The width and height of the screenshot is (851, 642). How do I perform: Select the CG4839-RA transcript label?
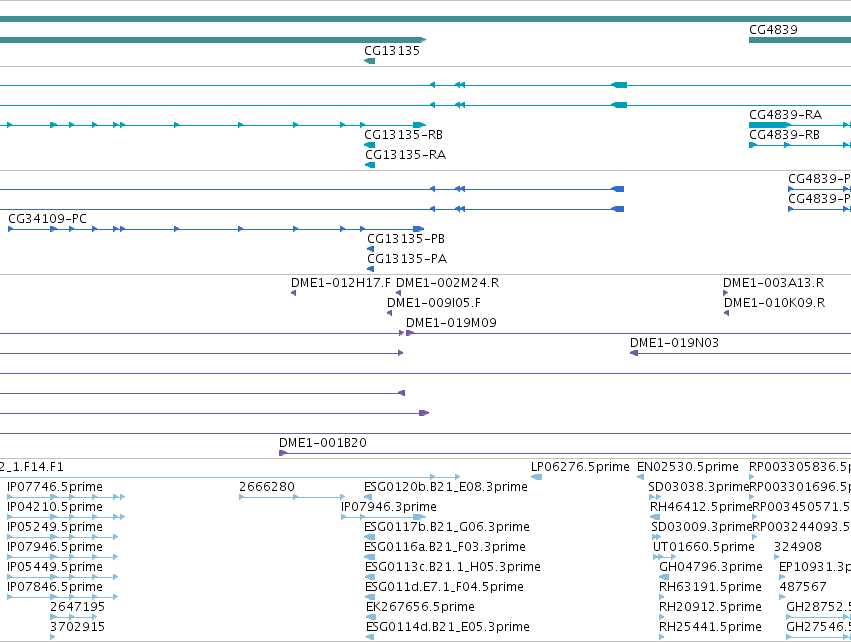pos(785,115)
